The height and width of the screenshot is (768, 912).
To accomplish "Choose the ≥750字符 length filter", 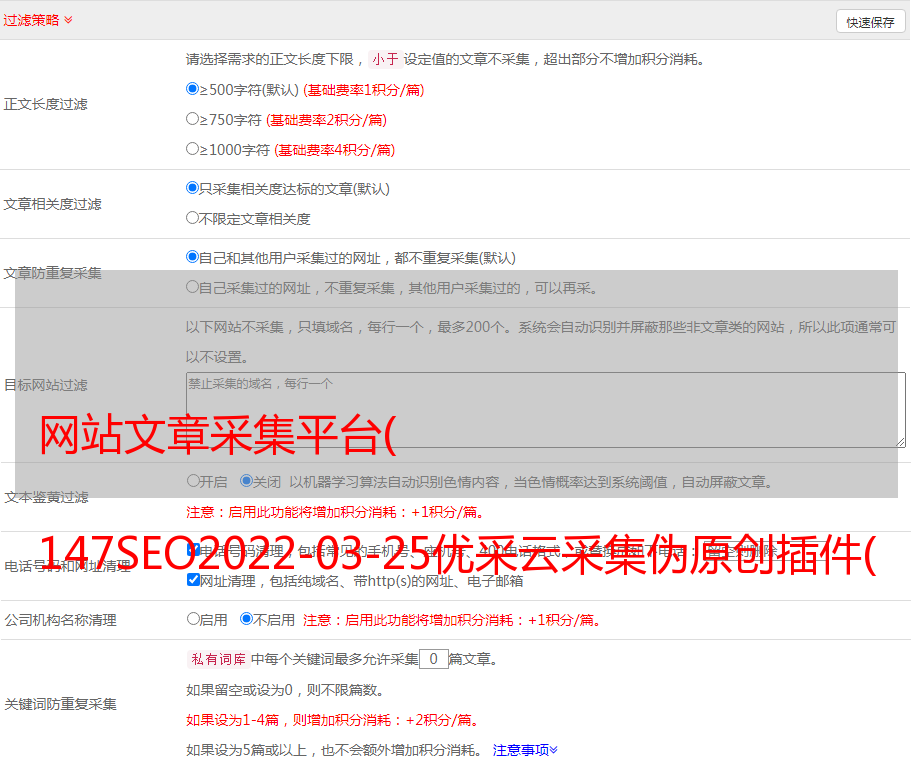I will coord(193,119).
